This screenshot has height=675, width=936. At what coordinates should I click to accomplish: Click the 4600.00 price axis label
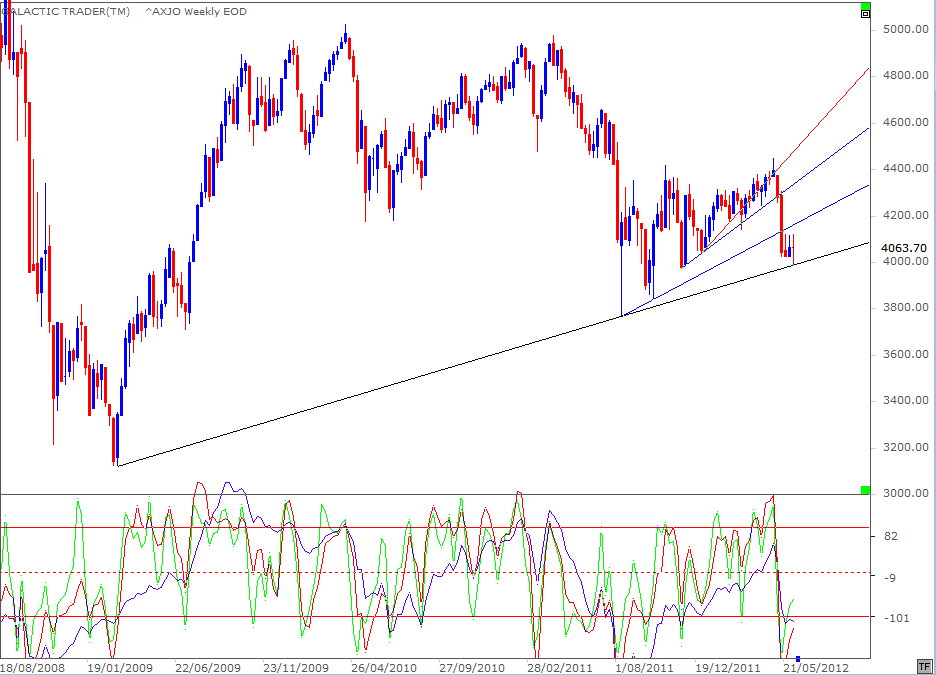point(906,122)
